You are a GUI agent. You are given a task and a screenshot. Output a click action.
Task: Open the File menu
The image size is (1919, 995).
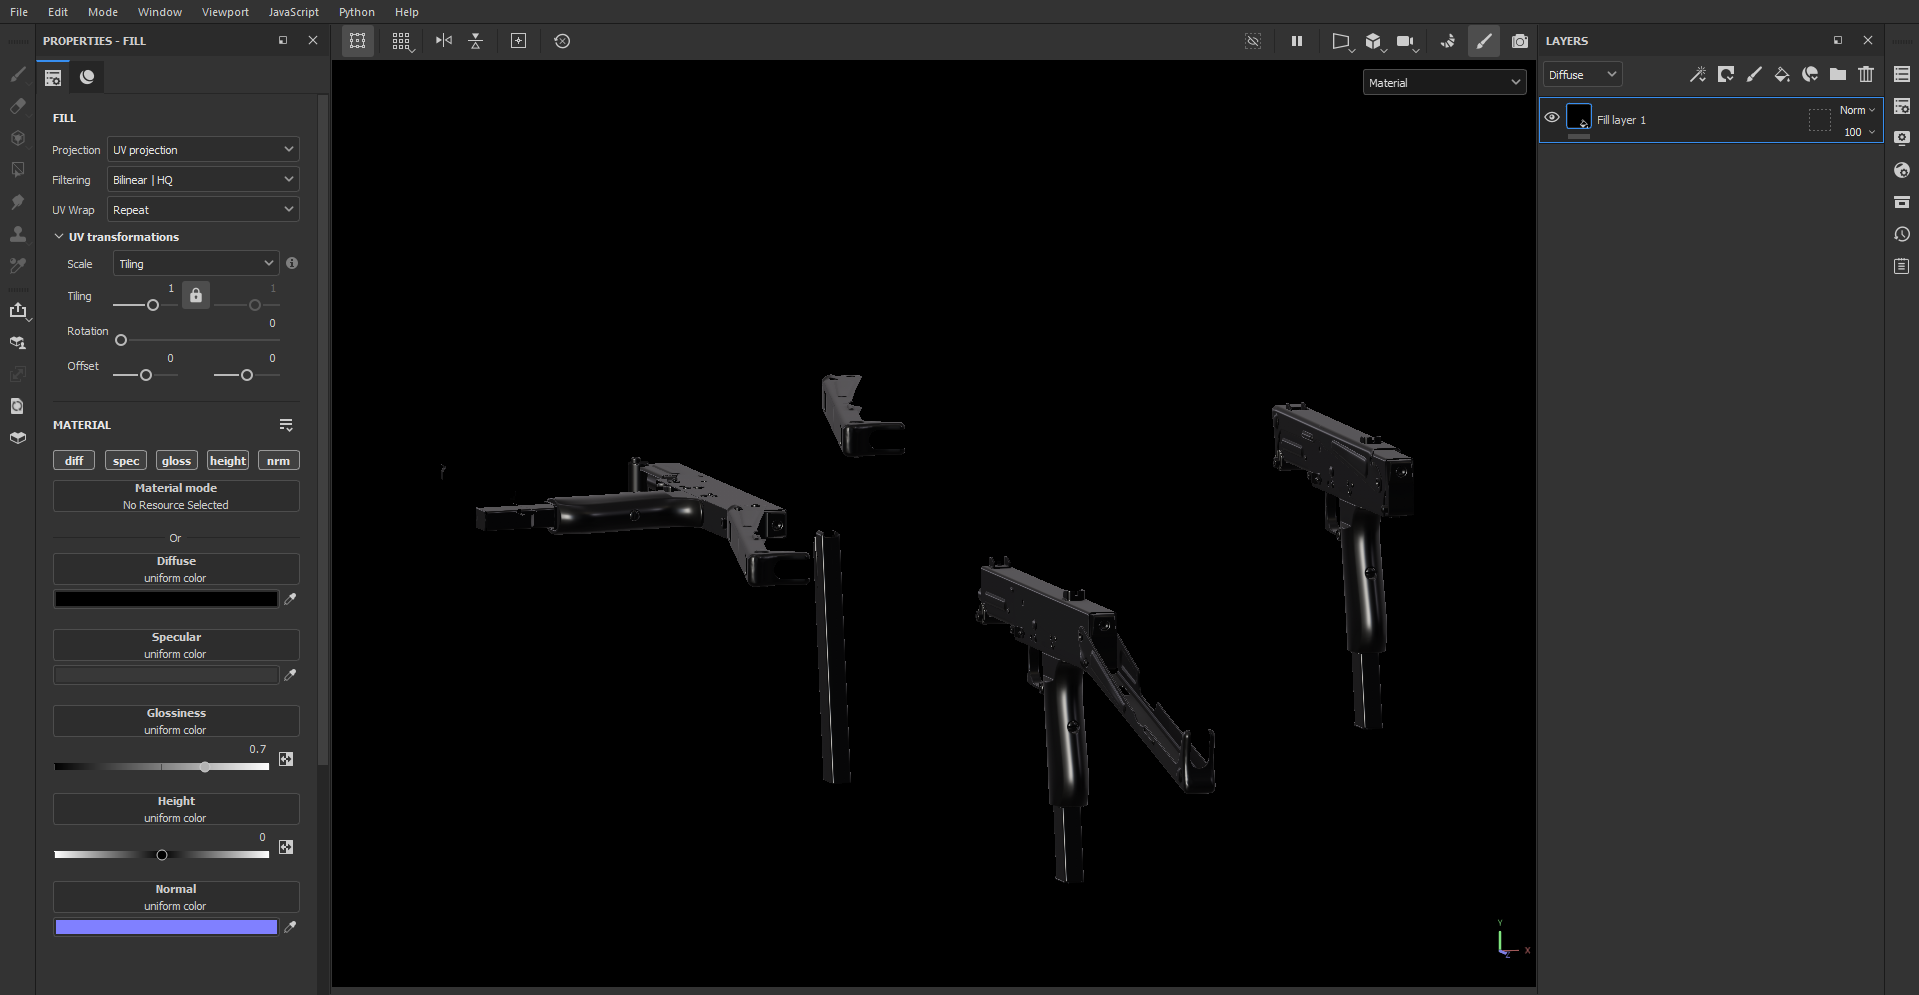coord(19,12)
